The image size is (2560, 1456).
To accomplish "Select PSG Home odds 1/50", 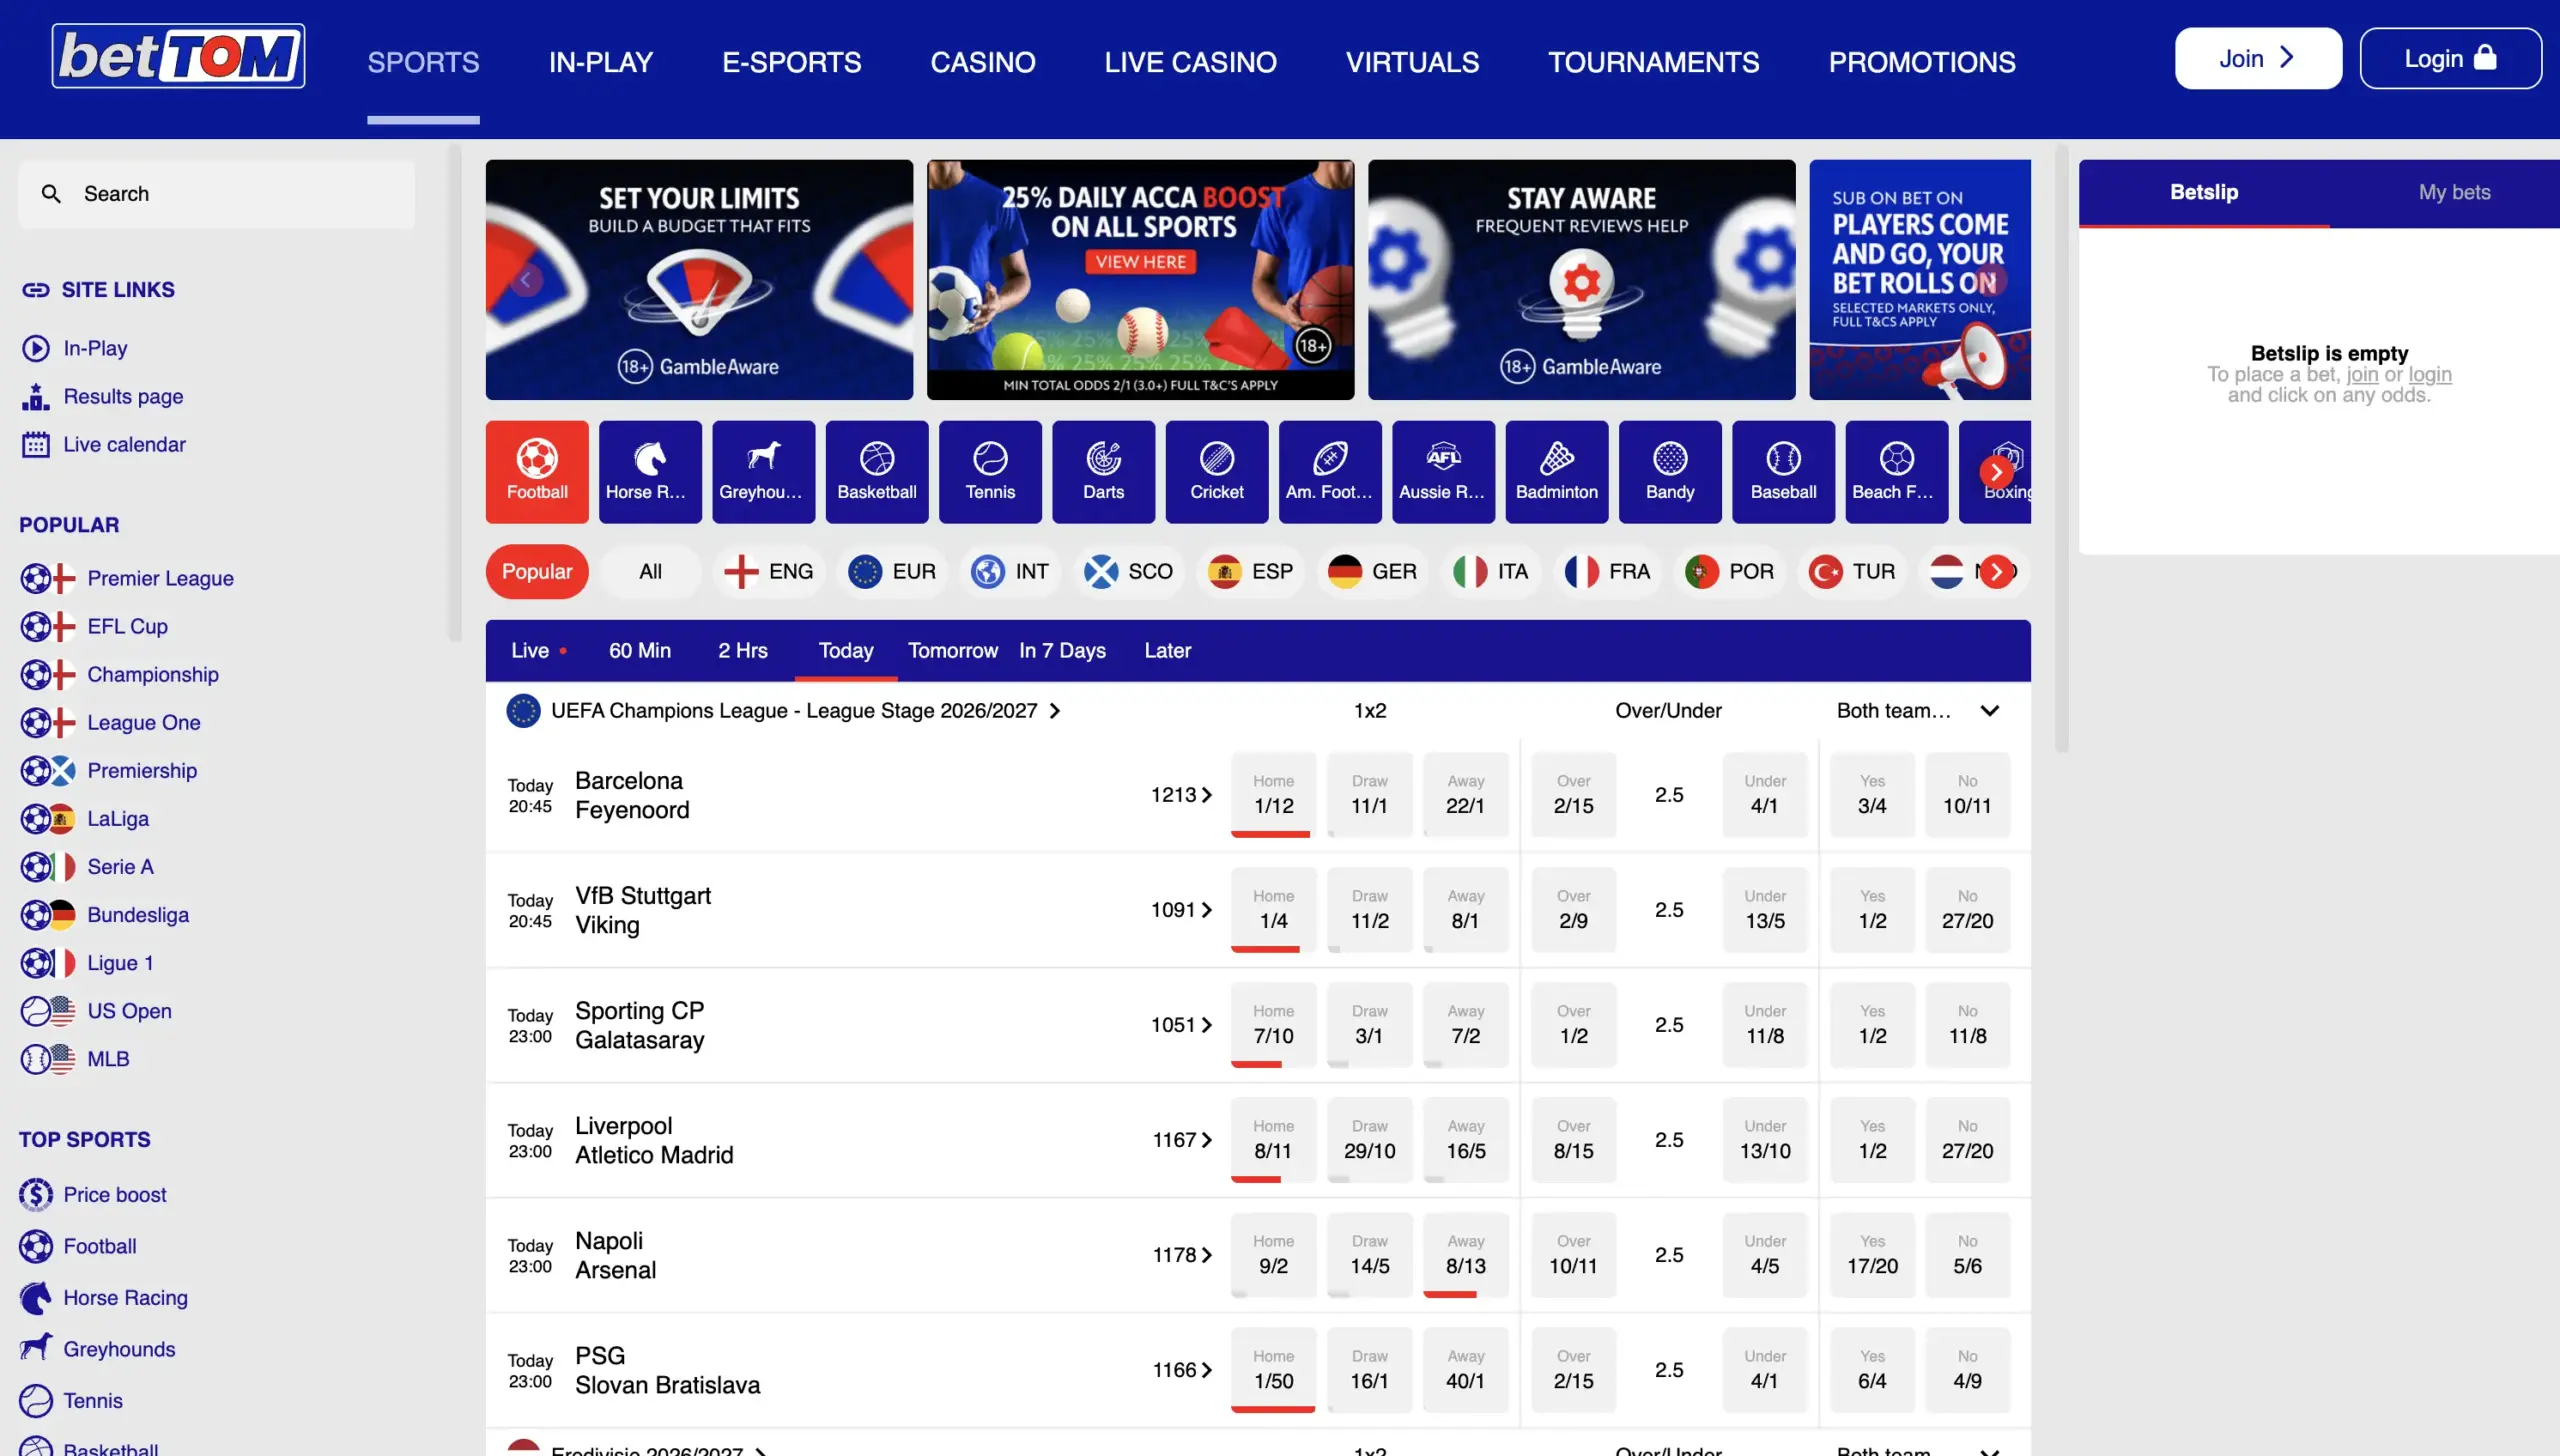I will (x=1273, y=1370).
